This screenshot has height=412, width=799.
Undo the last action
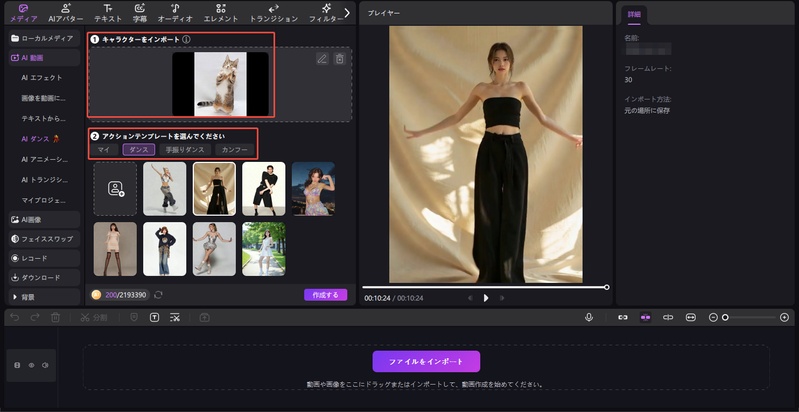(15, 317)
